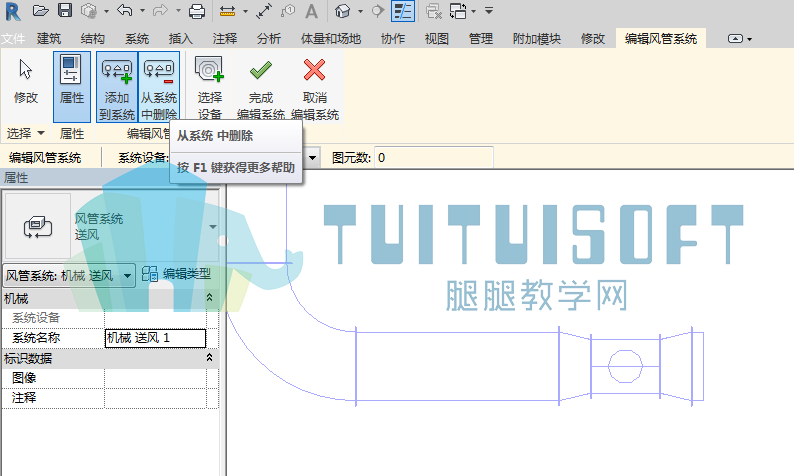Select the Tag by Category tool
Viewport: 794px width, 476px height.
[x=288, y=11]
